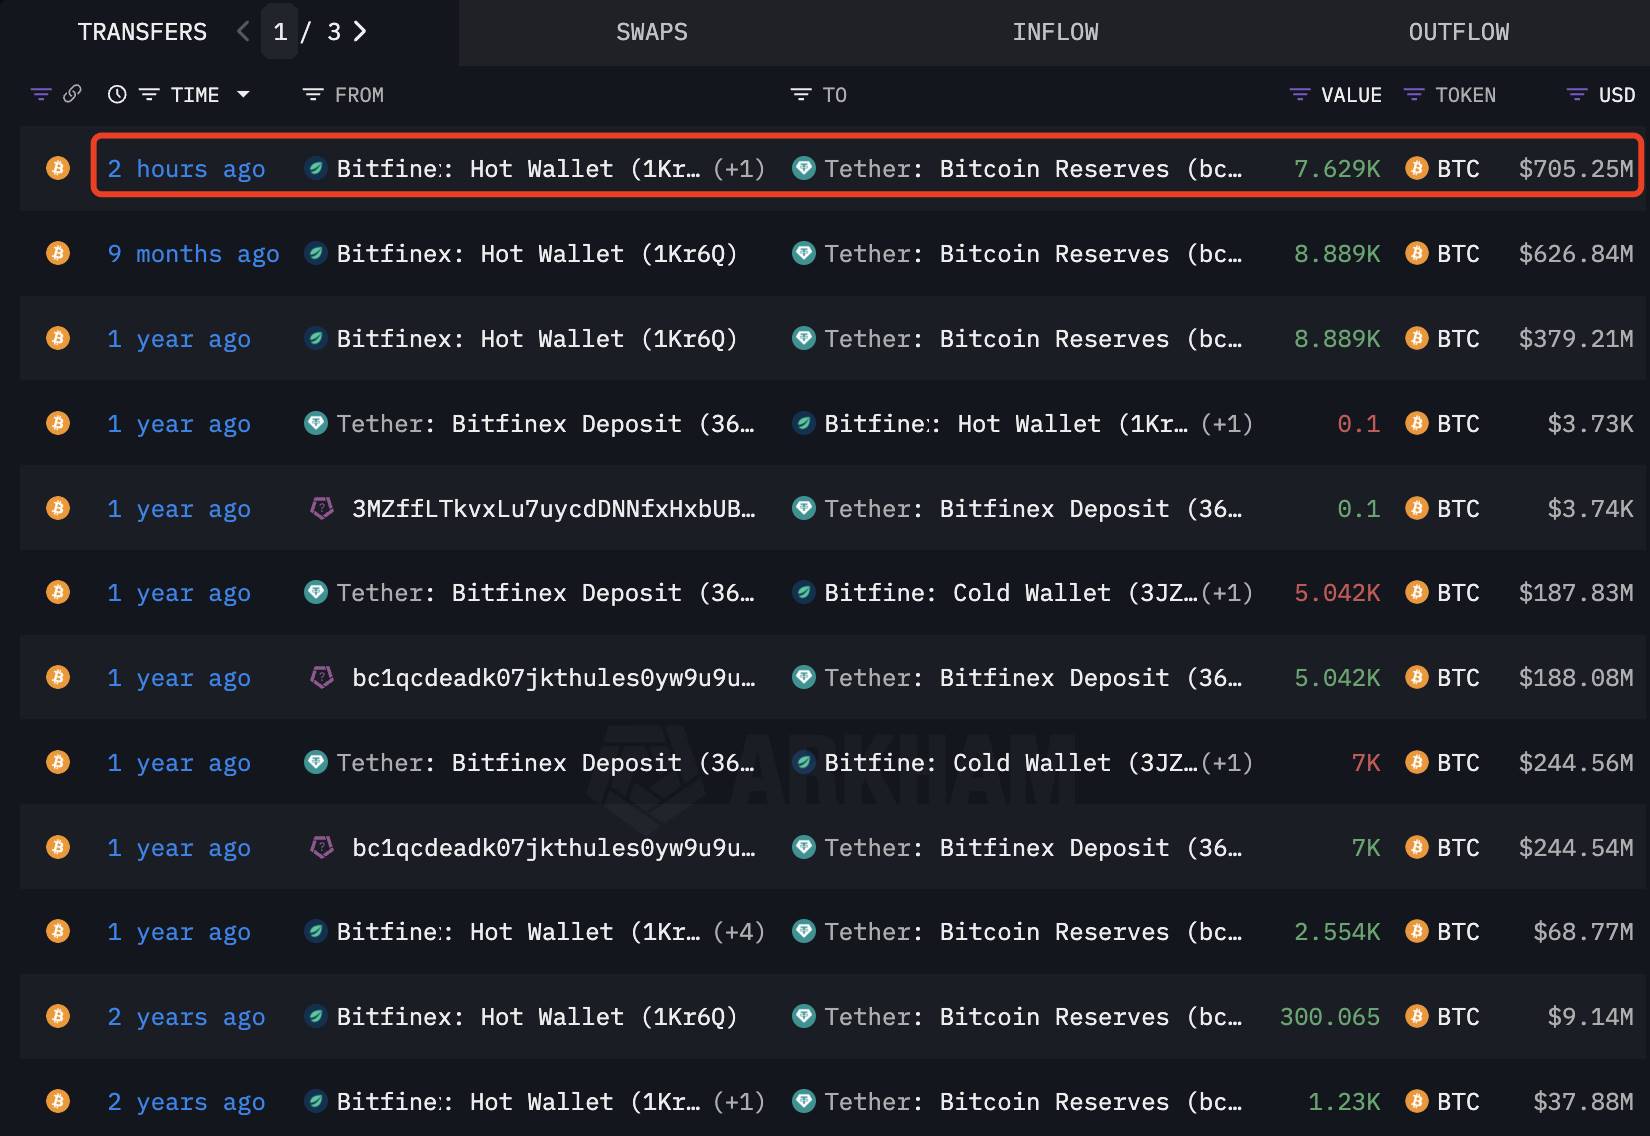Go to previous transfers page arrow
This screenshot has height=1136, width=1650.
243,32
